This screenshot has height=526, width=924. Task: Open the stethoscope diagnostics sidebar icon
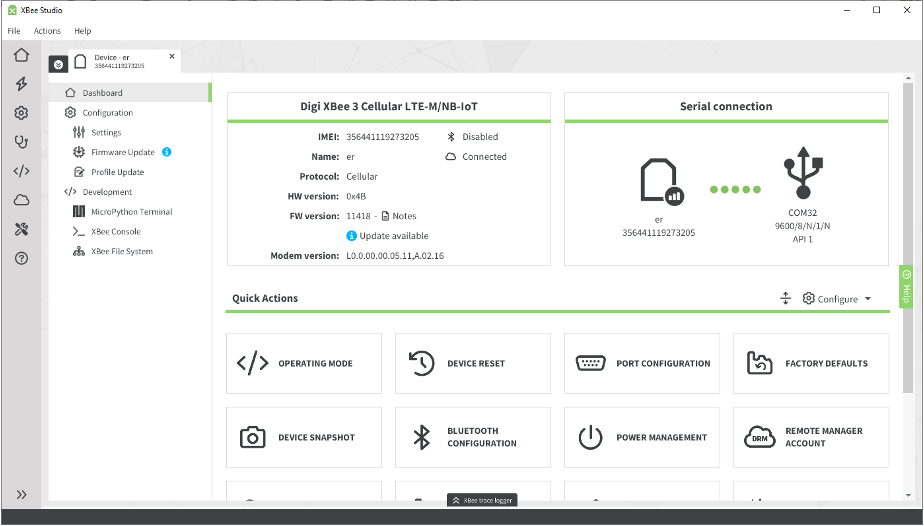[x=21, y=142]
